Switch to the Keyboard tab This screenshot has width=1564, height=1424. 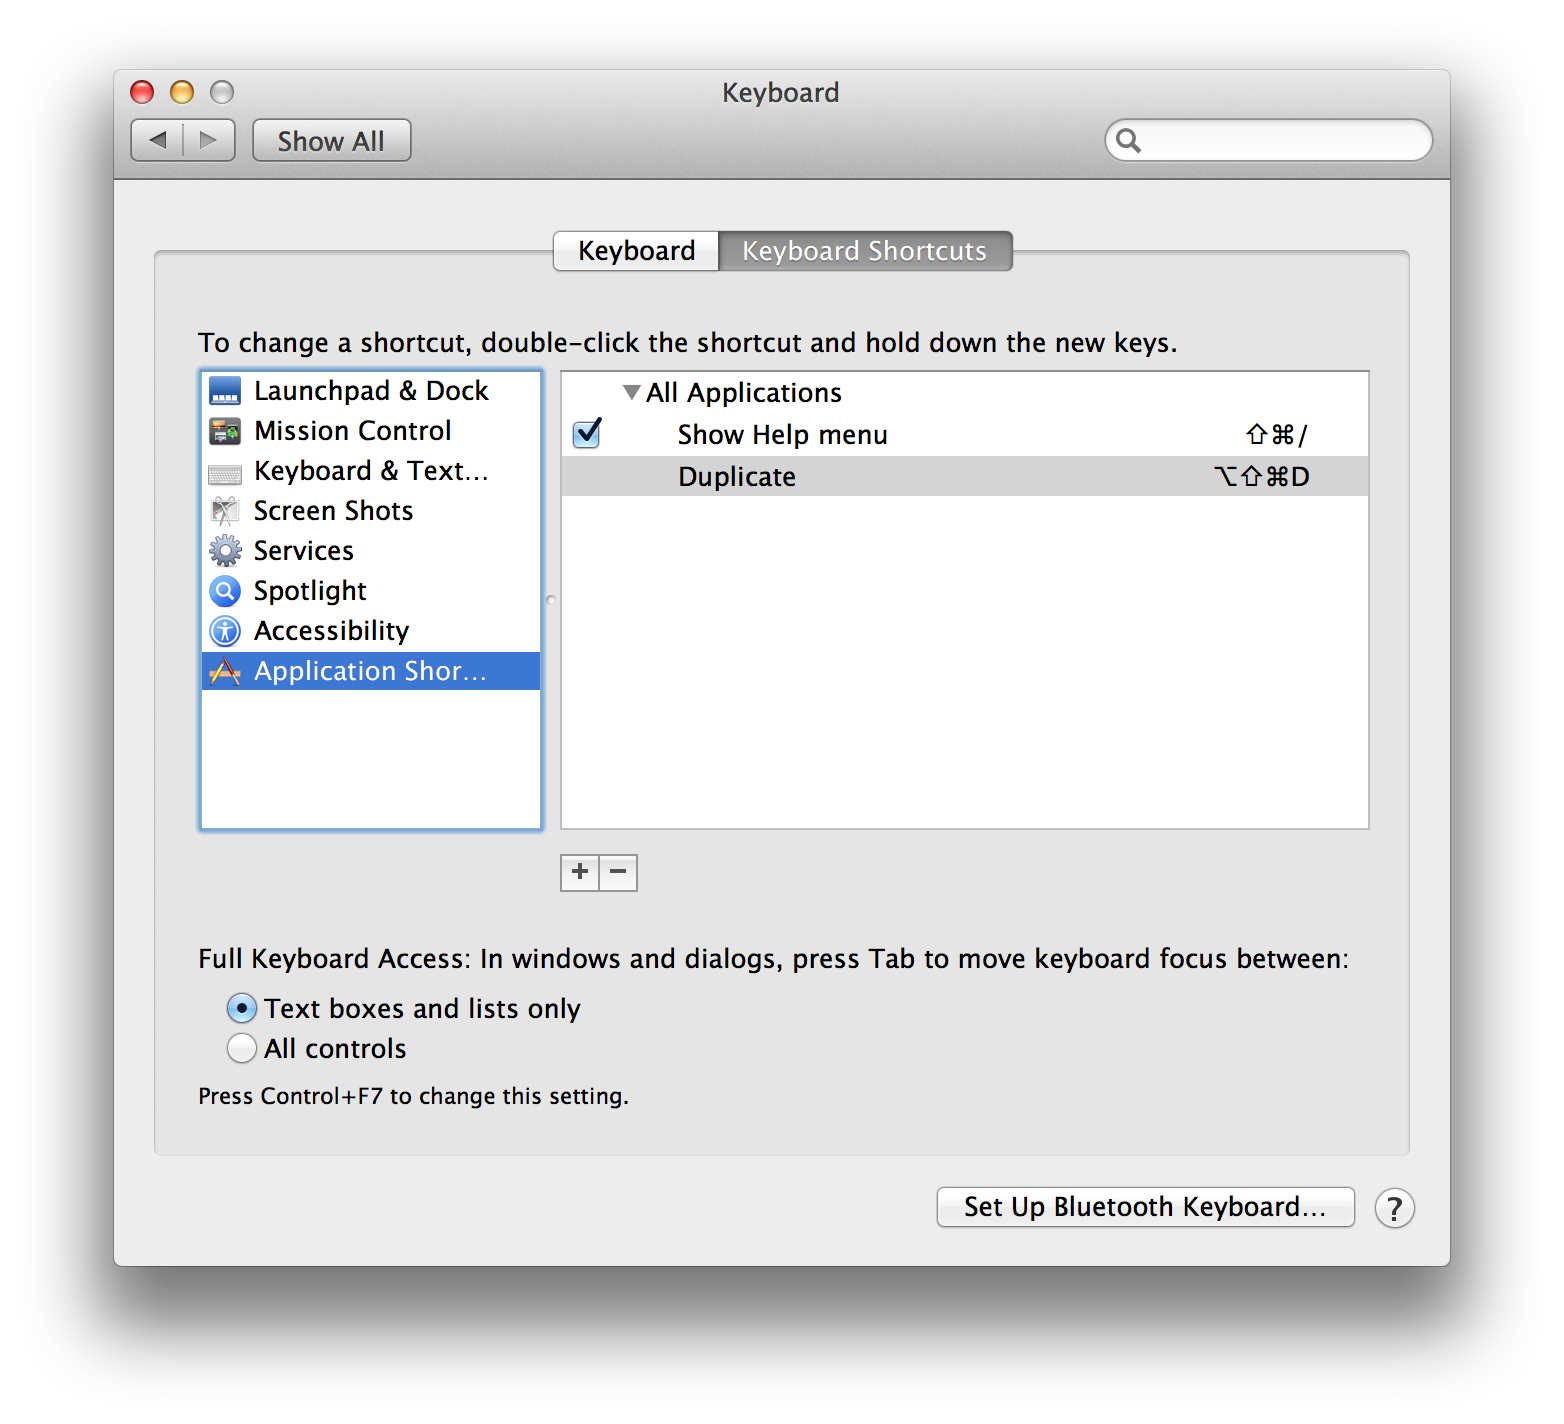(x=636, y=251)
